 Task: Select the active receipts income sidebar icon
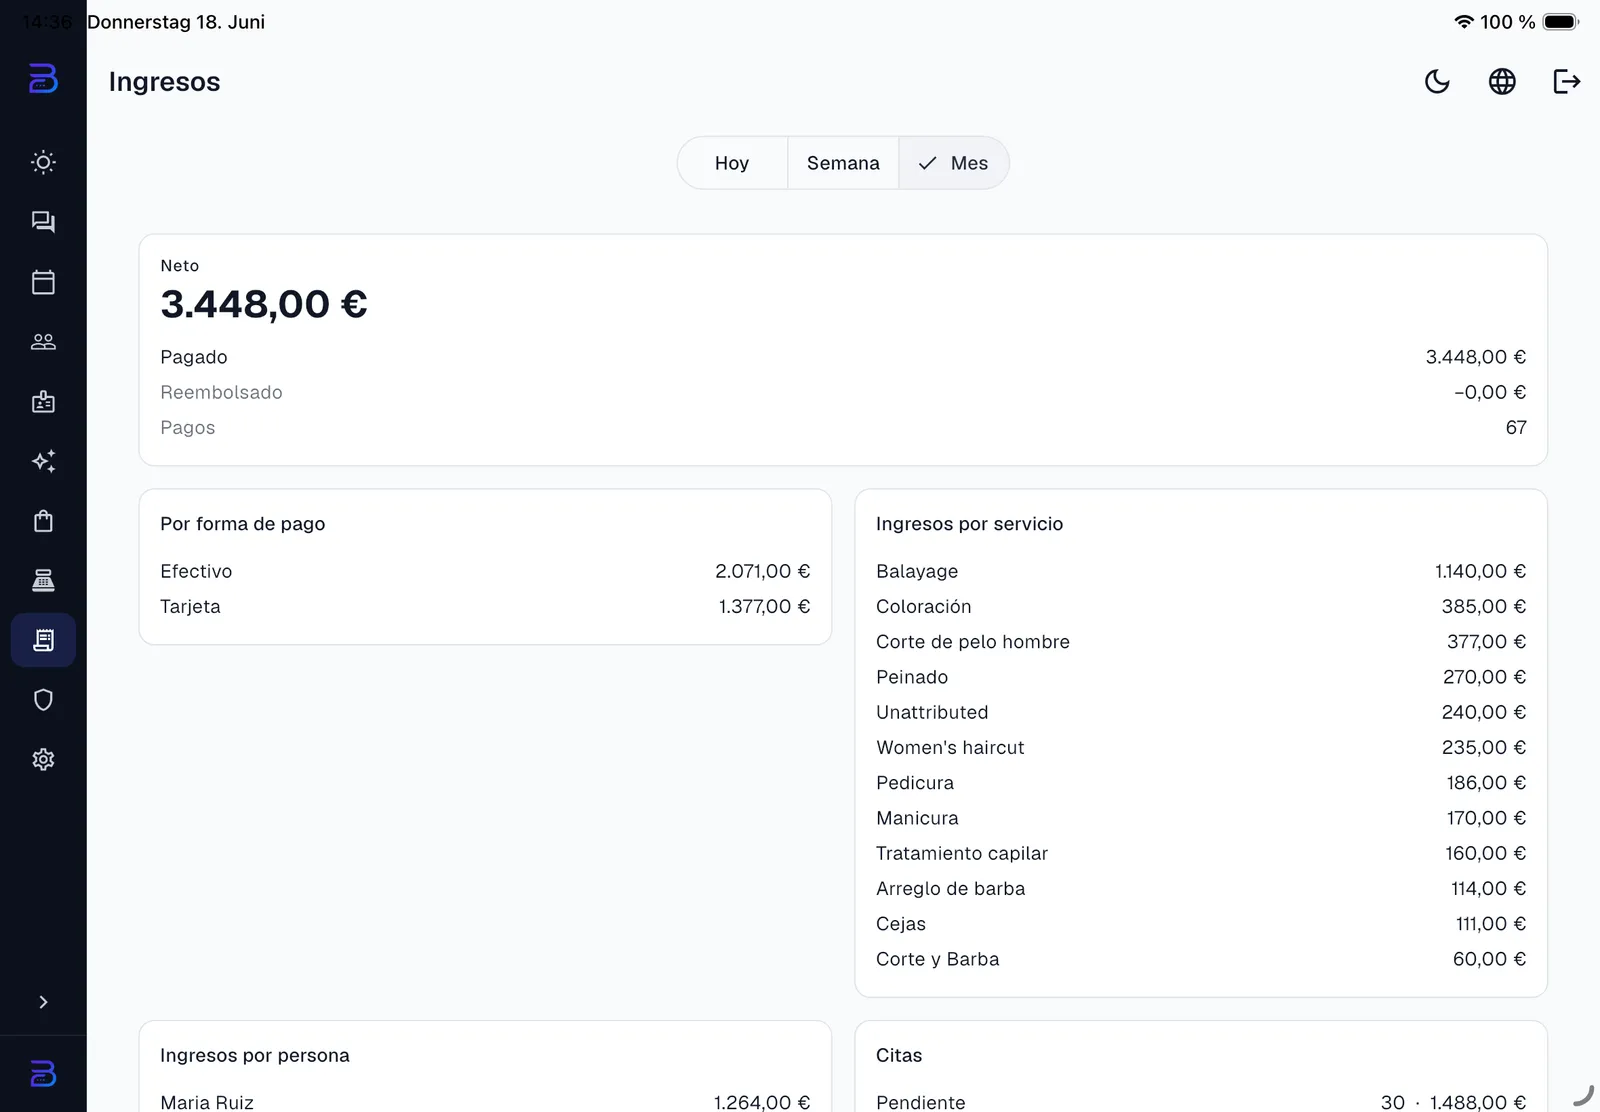43,640
